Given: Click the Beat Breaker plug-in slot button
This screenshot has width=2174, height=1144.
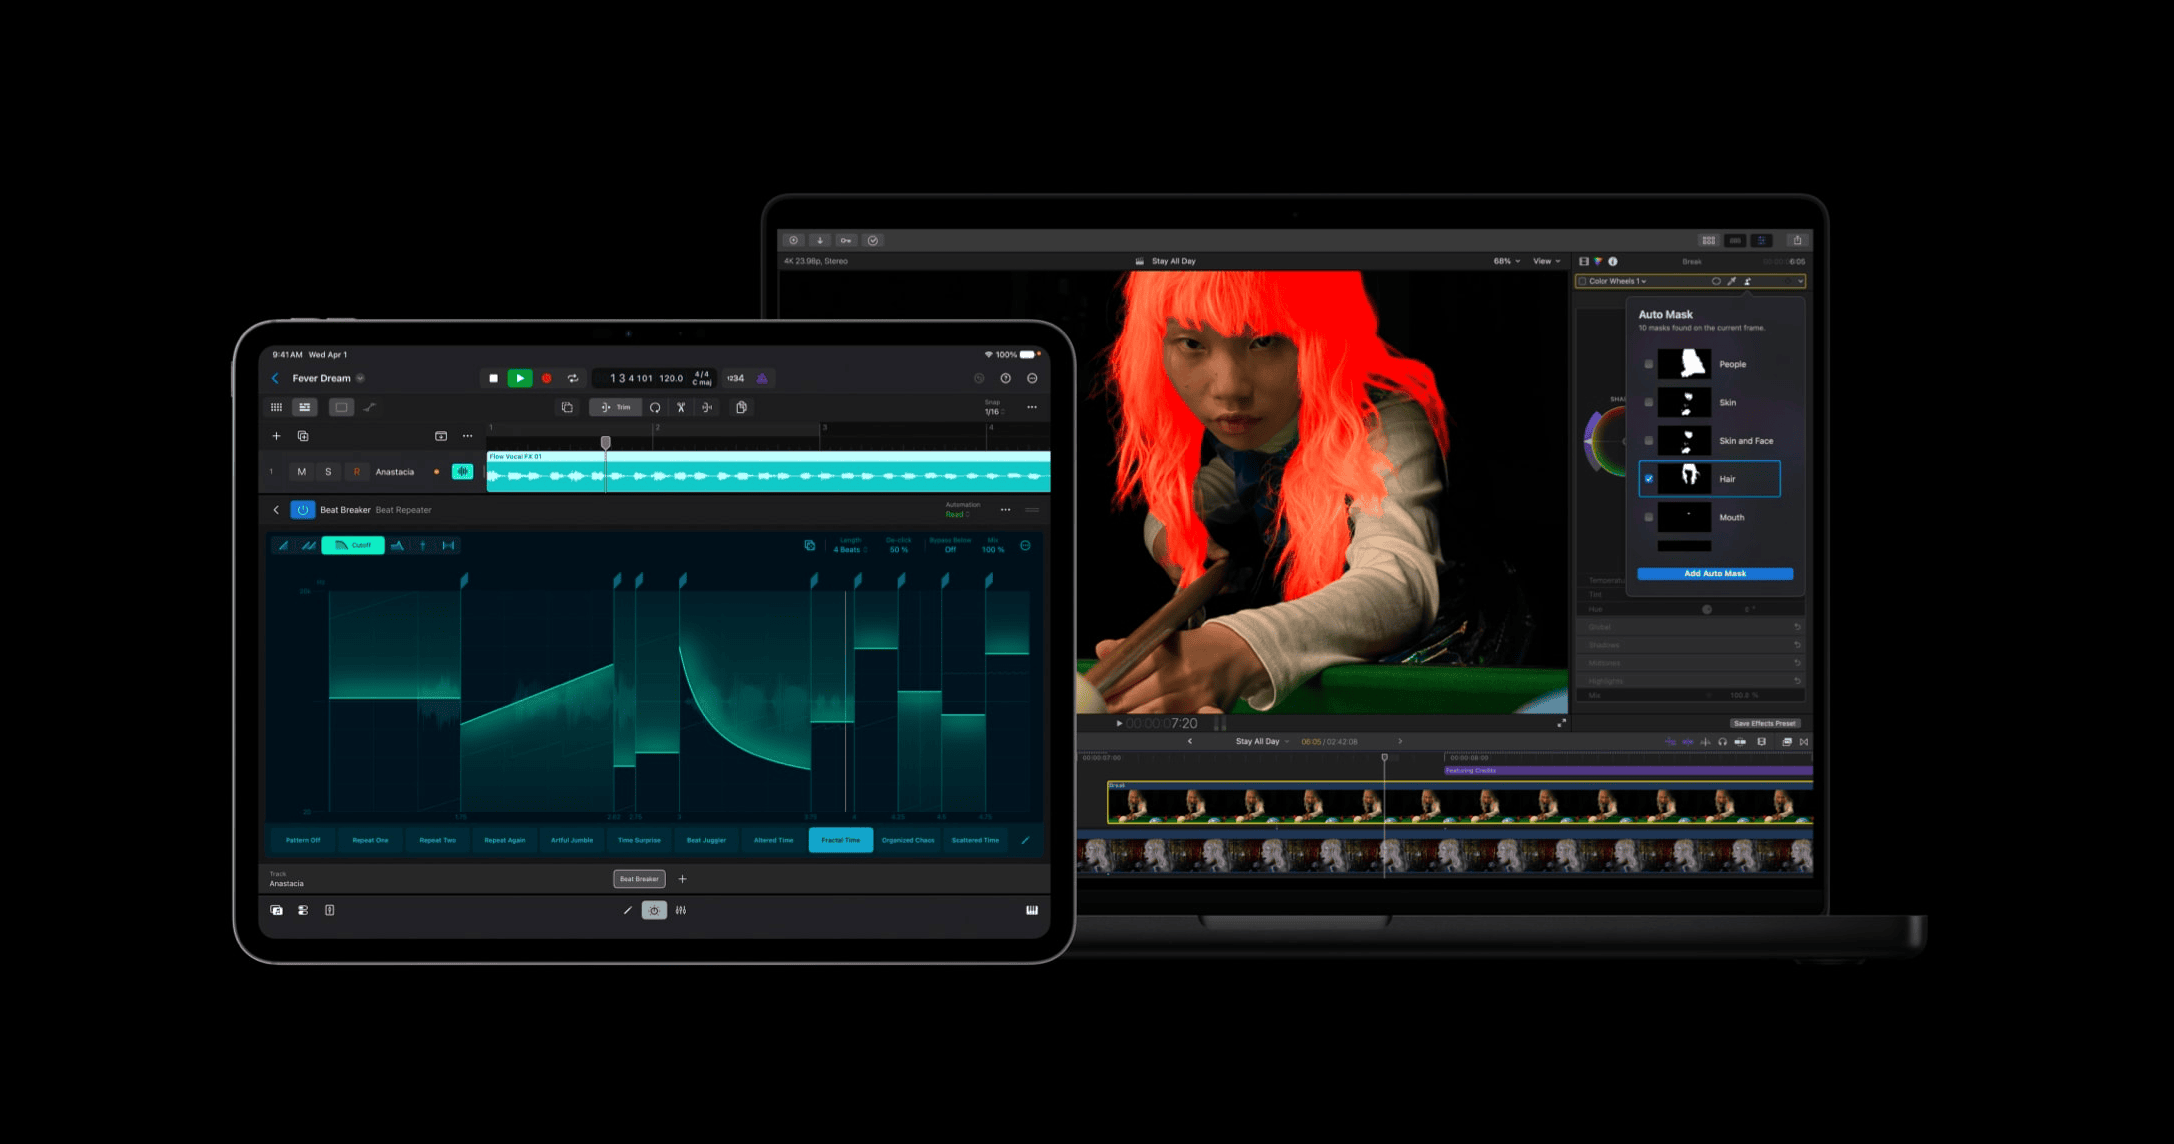Looking at the screenshot, I should click(639, 879).
